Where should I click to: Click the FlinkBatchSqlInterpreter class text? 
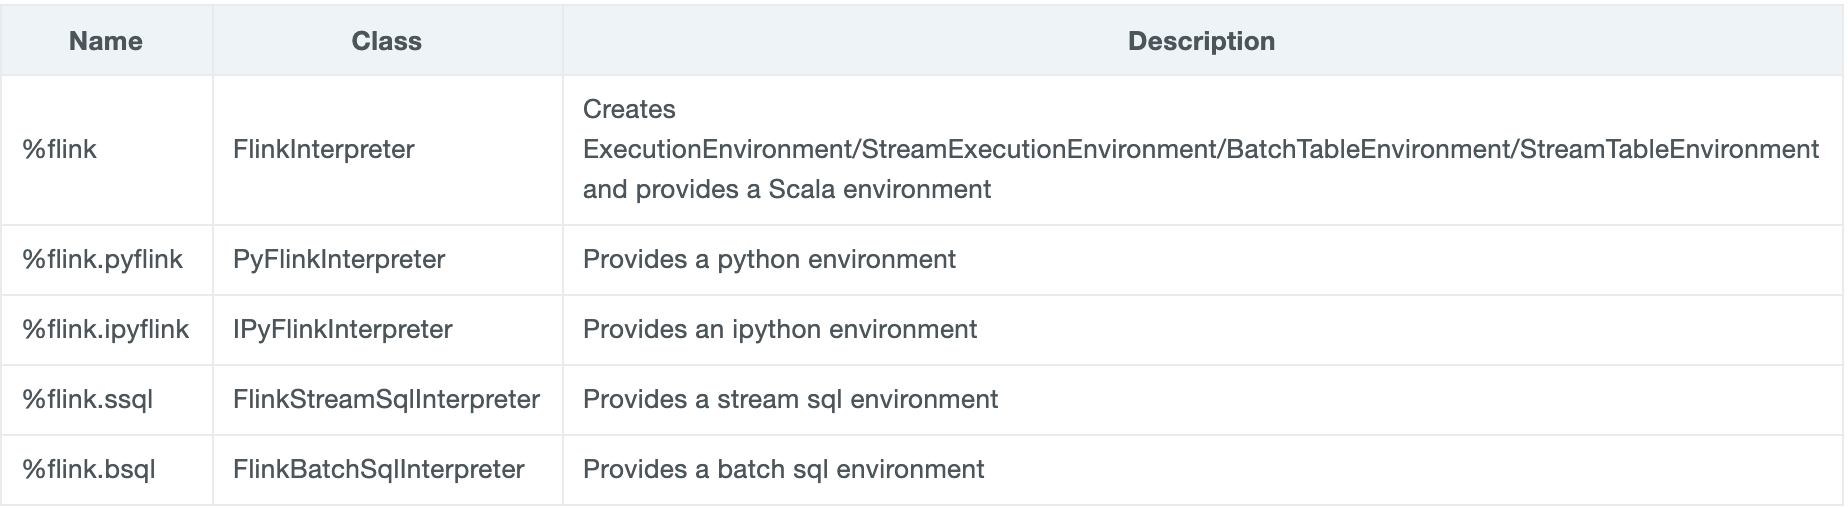pyautogui.click(x=378, y=470)
